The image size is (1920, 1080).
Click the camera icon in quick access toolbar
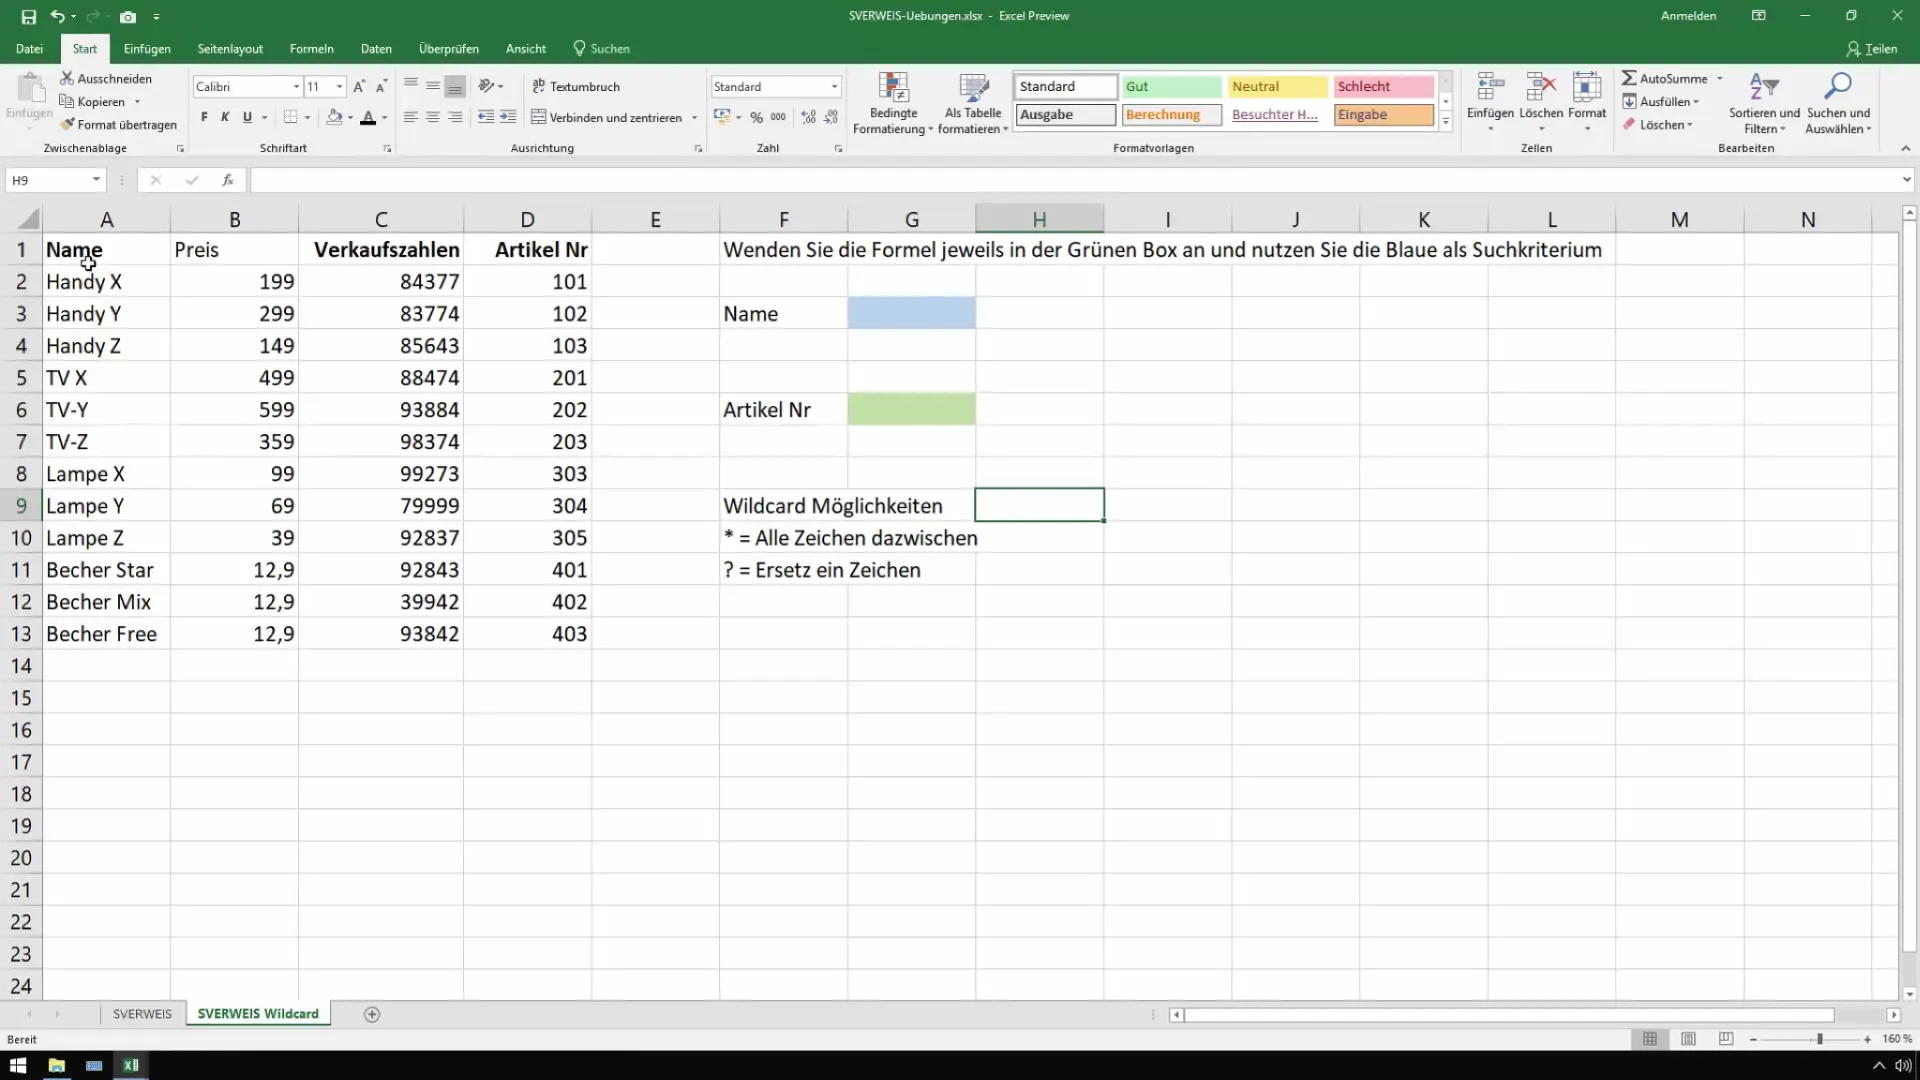point(128,16)
